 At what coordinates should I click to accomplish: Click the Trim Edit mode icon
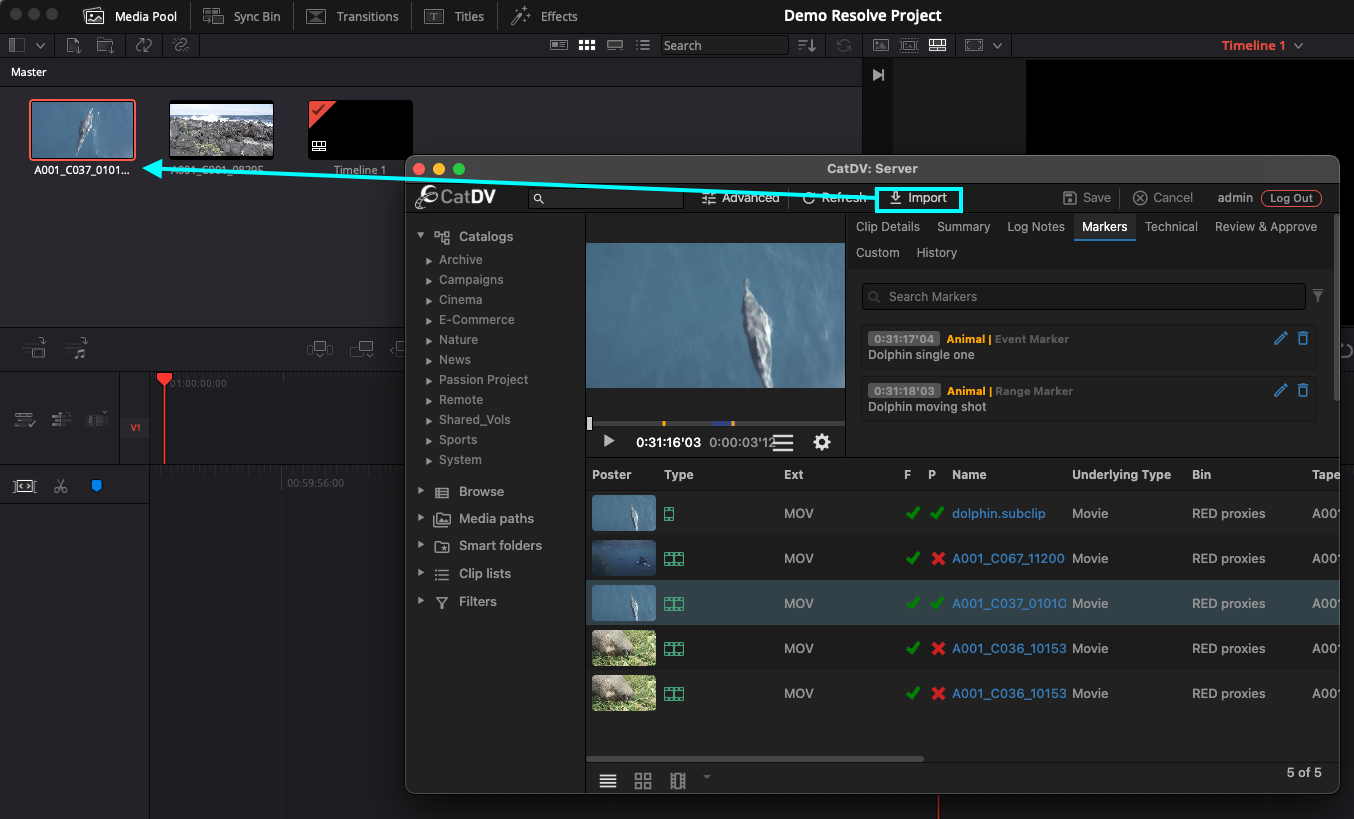point(24,486)
